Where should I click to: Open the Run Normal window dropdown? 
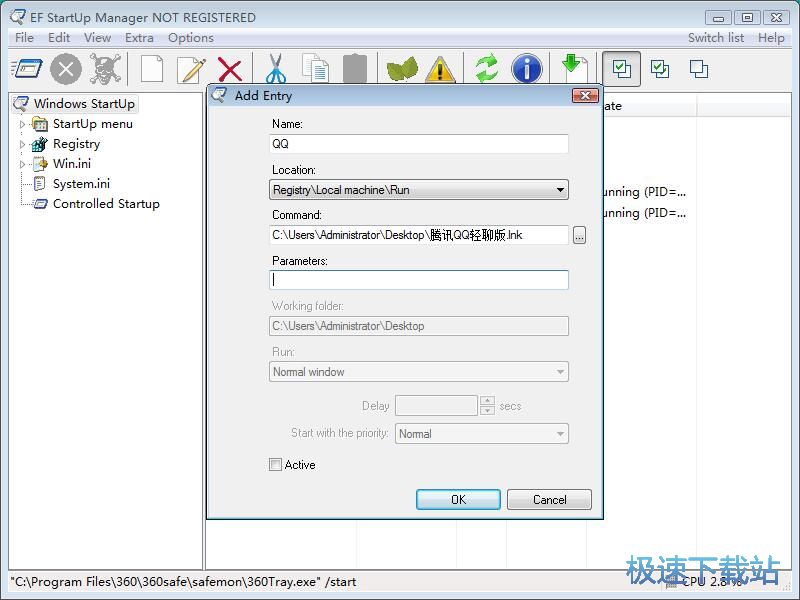[x=418, y=372]
